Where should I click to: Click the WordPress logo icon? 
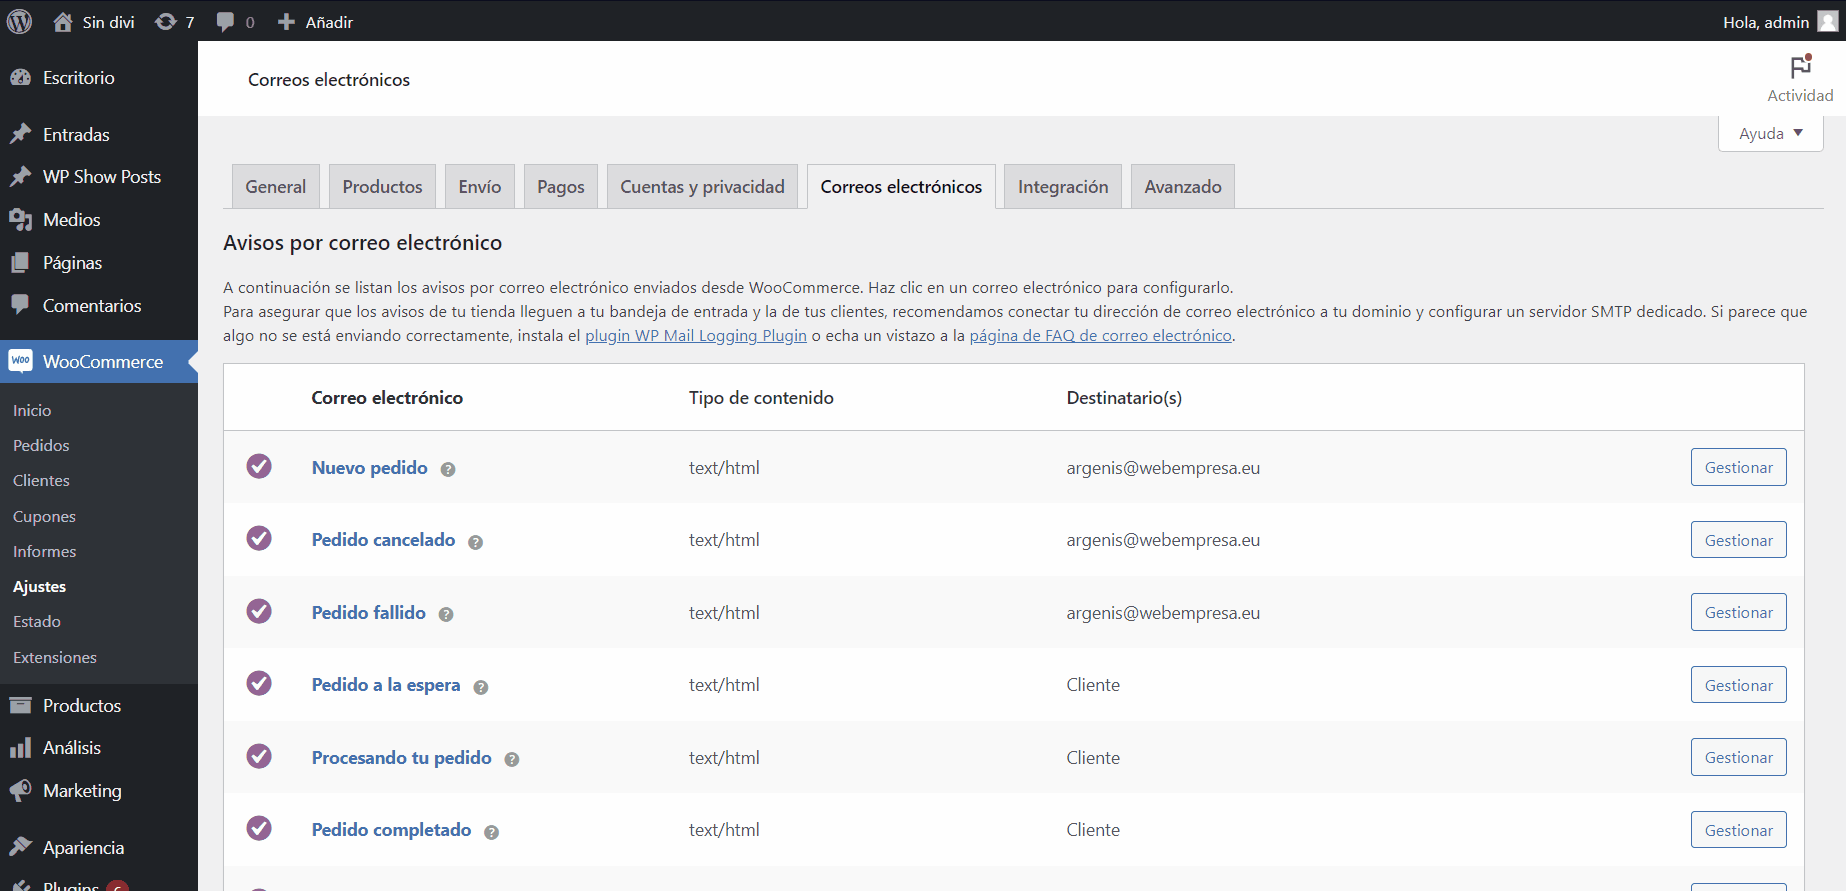click(x=19, y=21)
